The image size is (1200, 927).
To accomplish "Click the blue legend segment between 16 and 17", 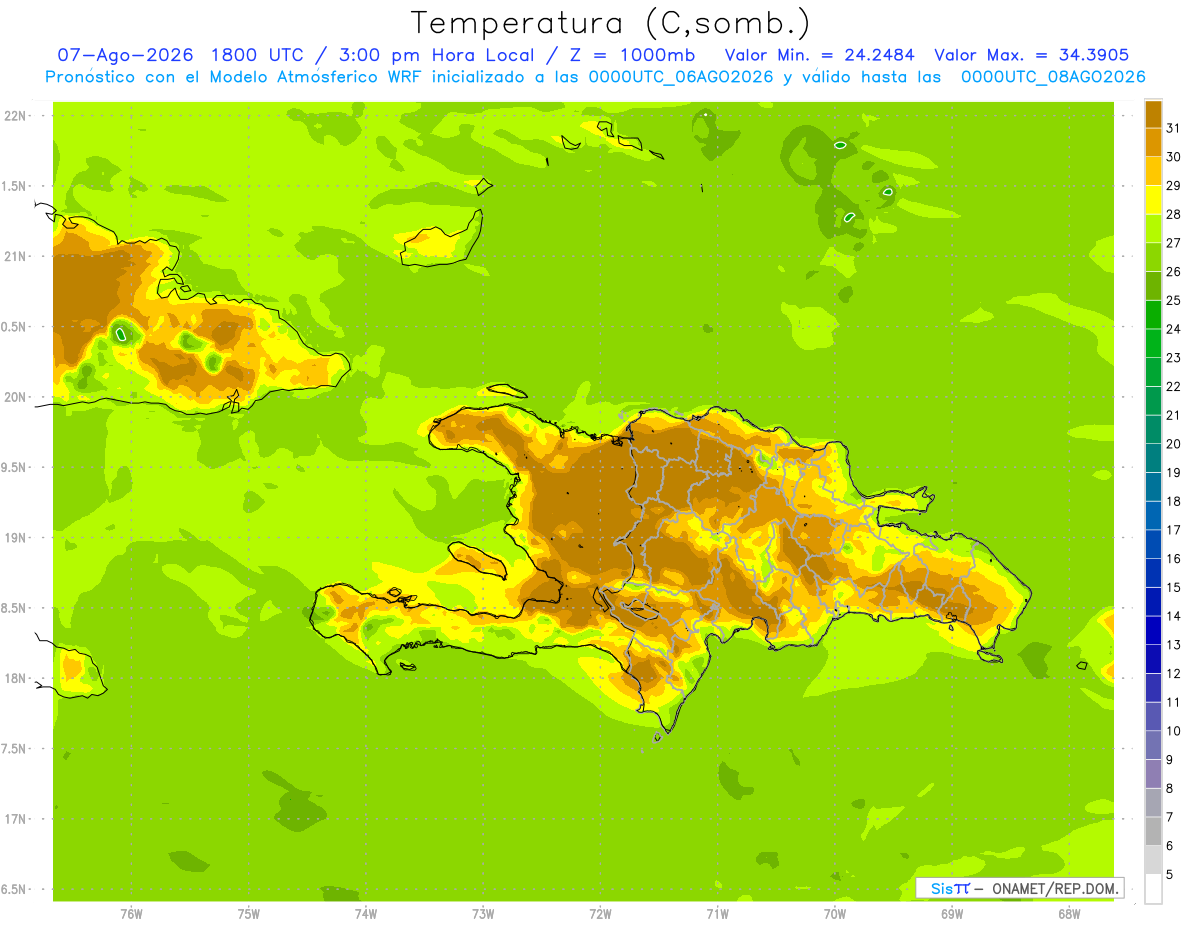I will click(x=1153, y=544).
